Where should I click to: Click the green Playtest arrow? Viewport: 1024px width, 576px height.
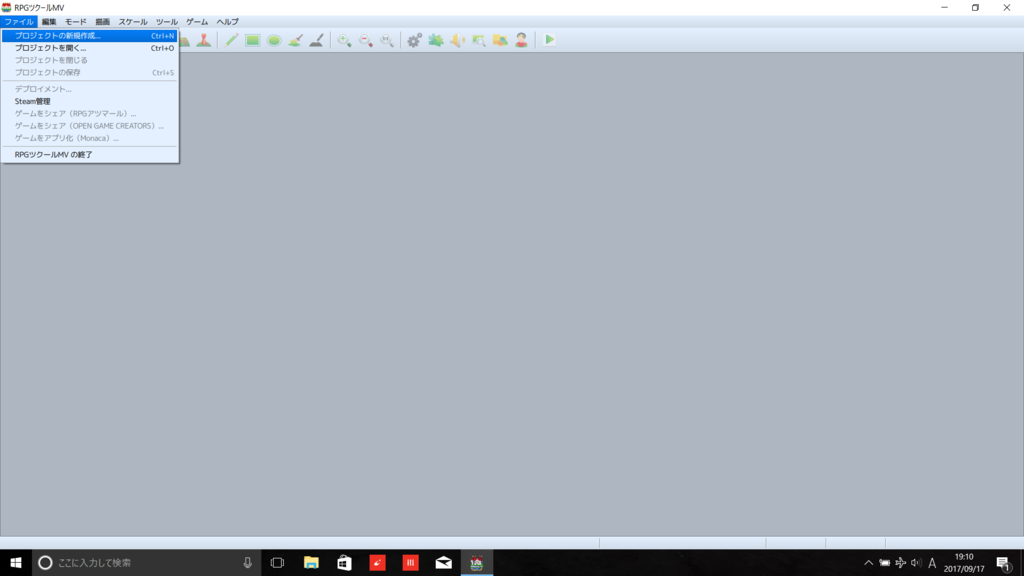[x=549, y=40]
